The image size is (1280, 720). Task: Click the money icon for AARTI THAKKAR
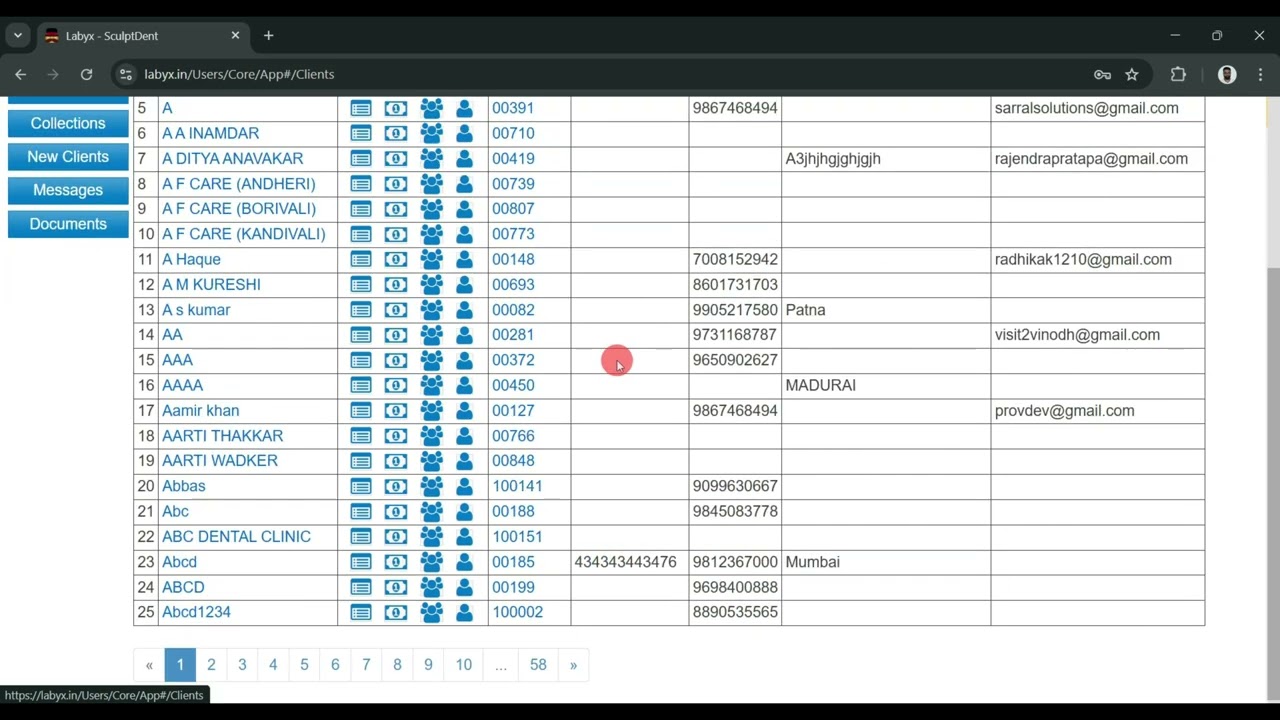pos(396,436)
